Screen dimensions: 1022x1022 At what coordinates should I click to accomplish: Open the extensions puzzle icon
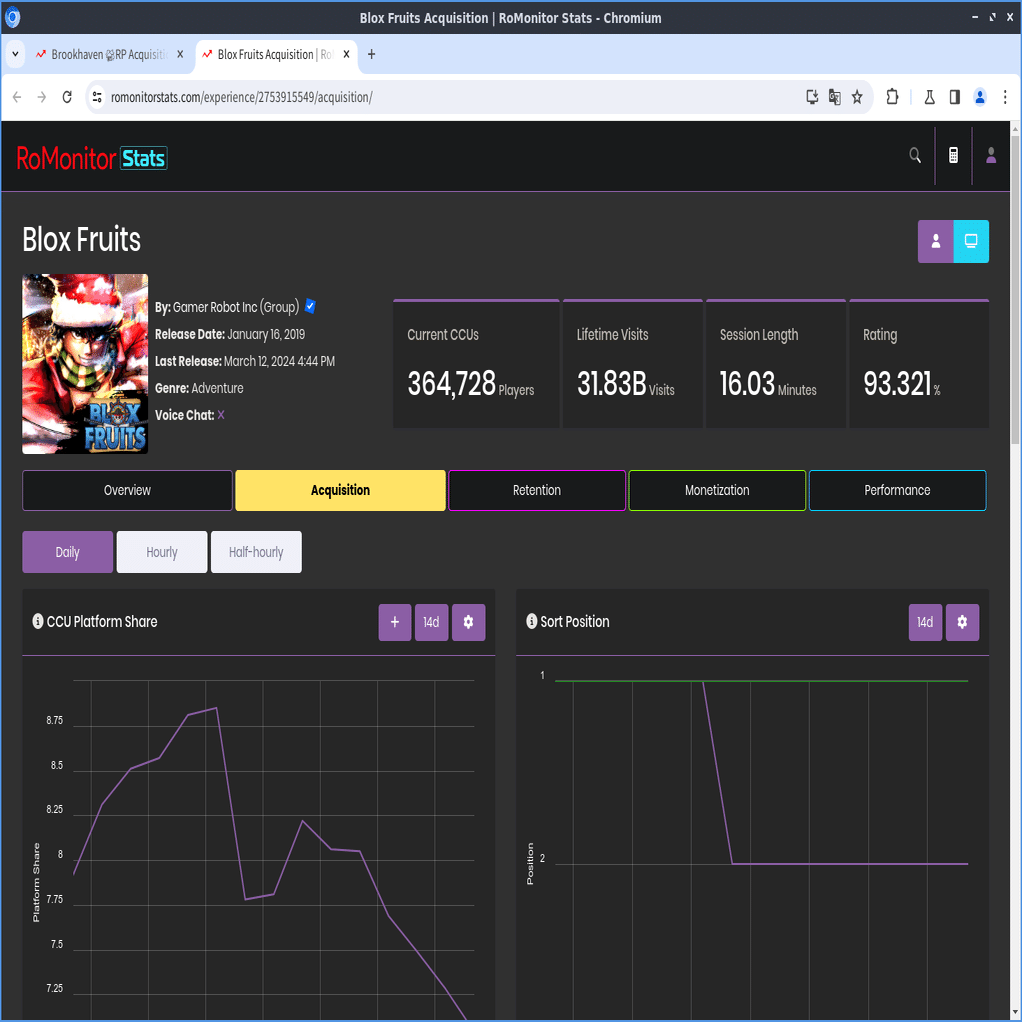[x=892, y=97]
